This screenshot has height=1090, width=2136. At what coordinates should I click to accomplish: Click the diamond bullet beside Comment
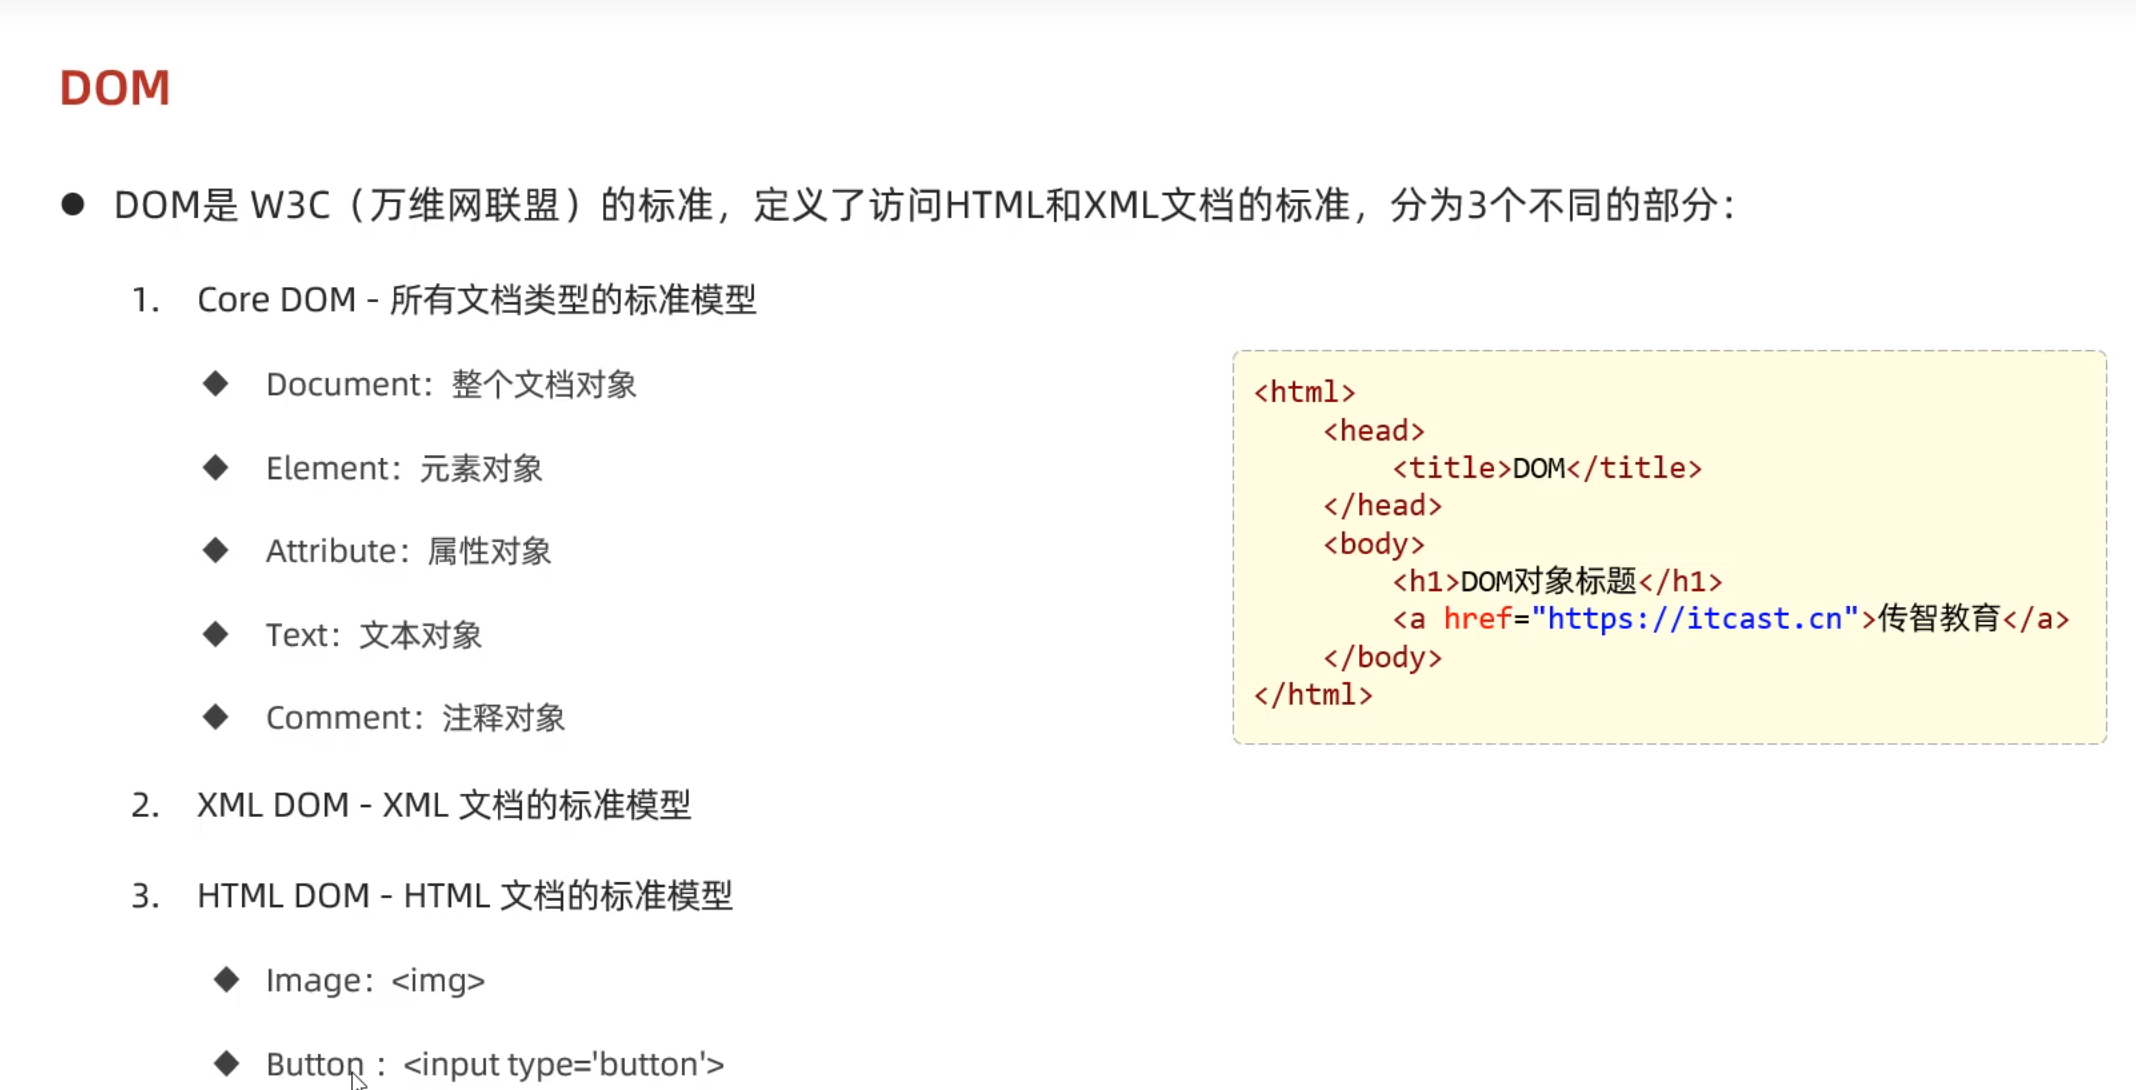[x=215, y=717]
